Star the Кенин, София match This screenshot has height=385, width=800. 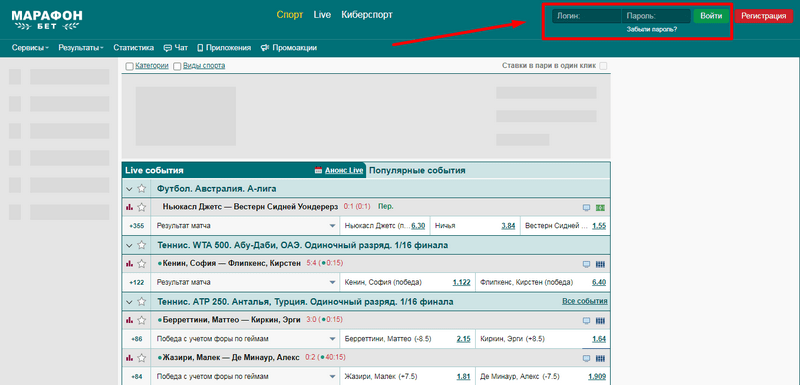141,264
